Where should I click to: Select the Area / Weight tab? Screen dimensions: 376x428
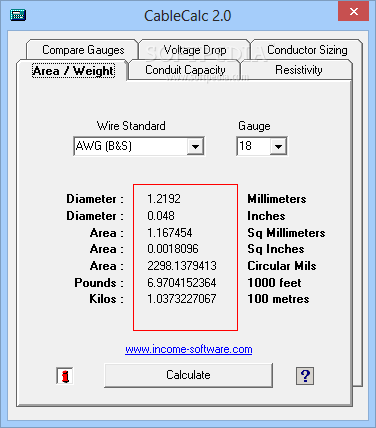click(x=73, y=71)
